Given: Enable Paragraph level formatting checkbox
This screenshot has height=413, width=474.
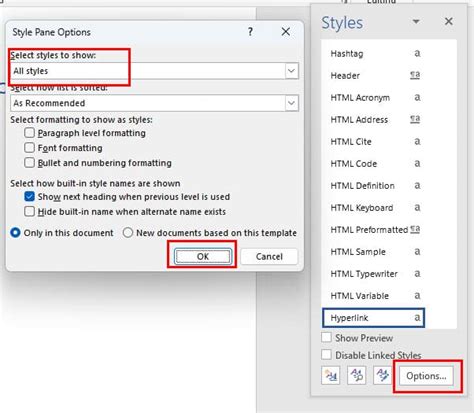Looking at the screenshot, I should (x=29, y=133).
